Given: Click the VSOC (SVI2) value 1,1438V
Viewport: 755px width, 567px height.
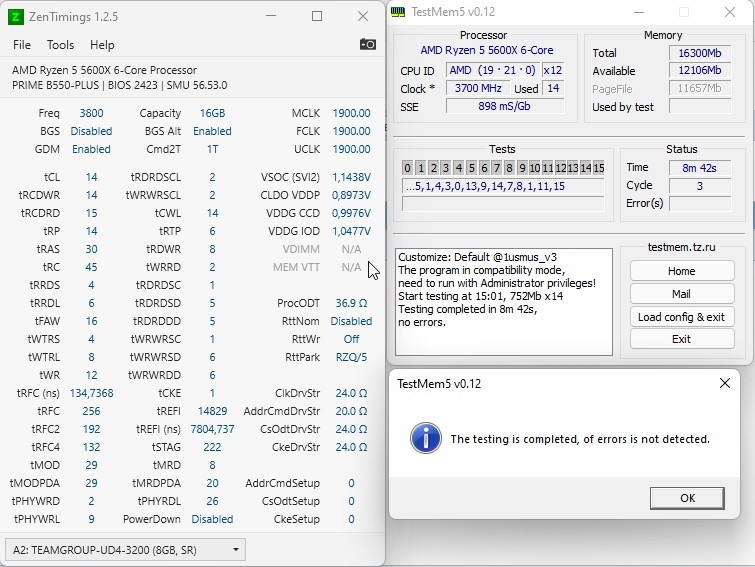Looking at the screenshot, I should pos(351,177).
